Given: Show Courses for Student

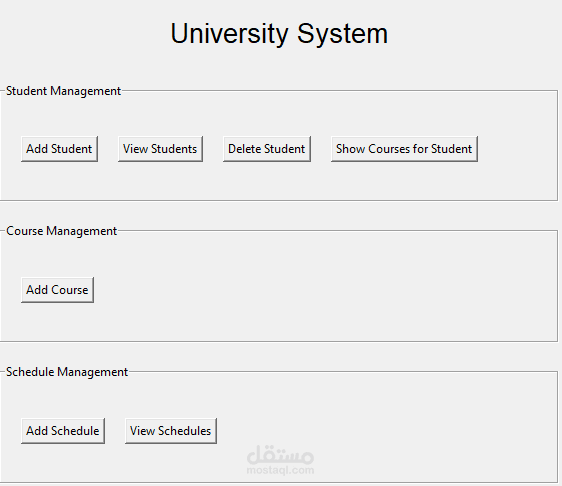Looking at the screenshot, I should (404, 149).
